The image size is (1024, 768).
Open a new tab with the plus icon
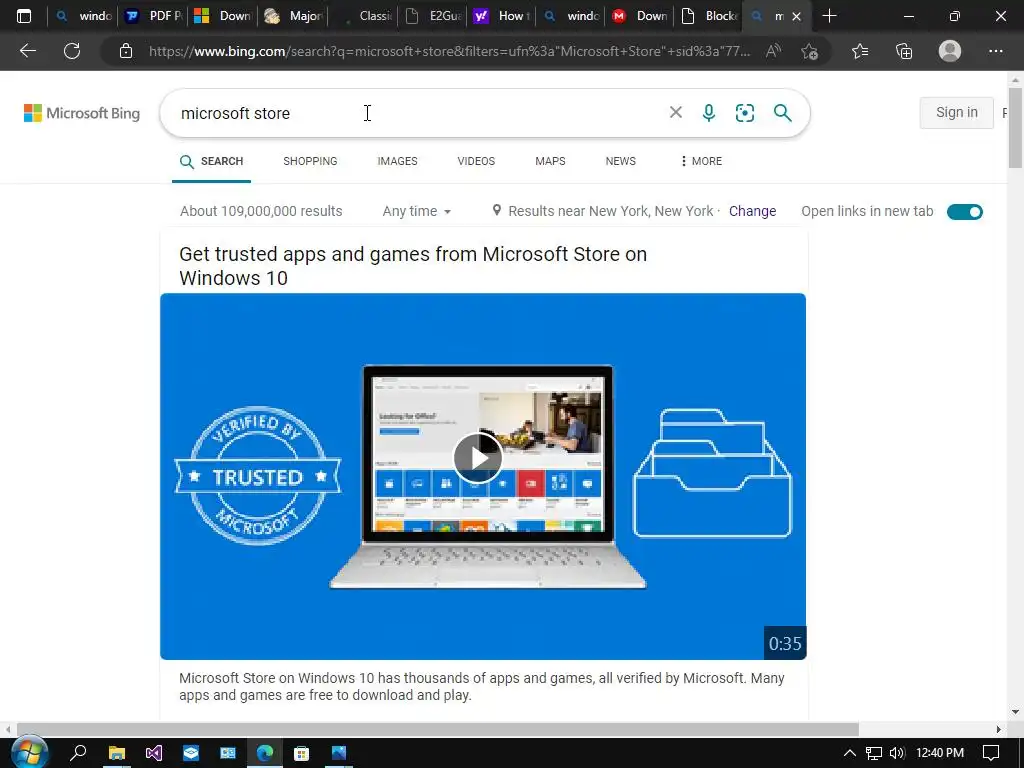[829, 16]
